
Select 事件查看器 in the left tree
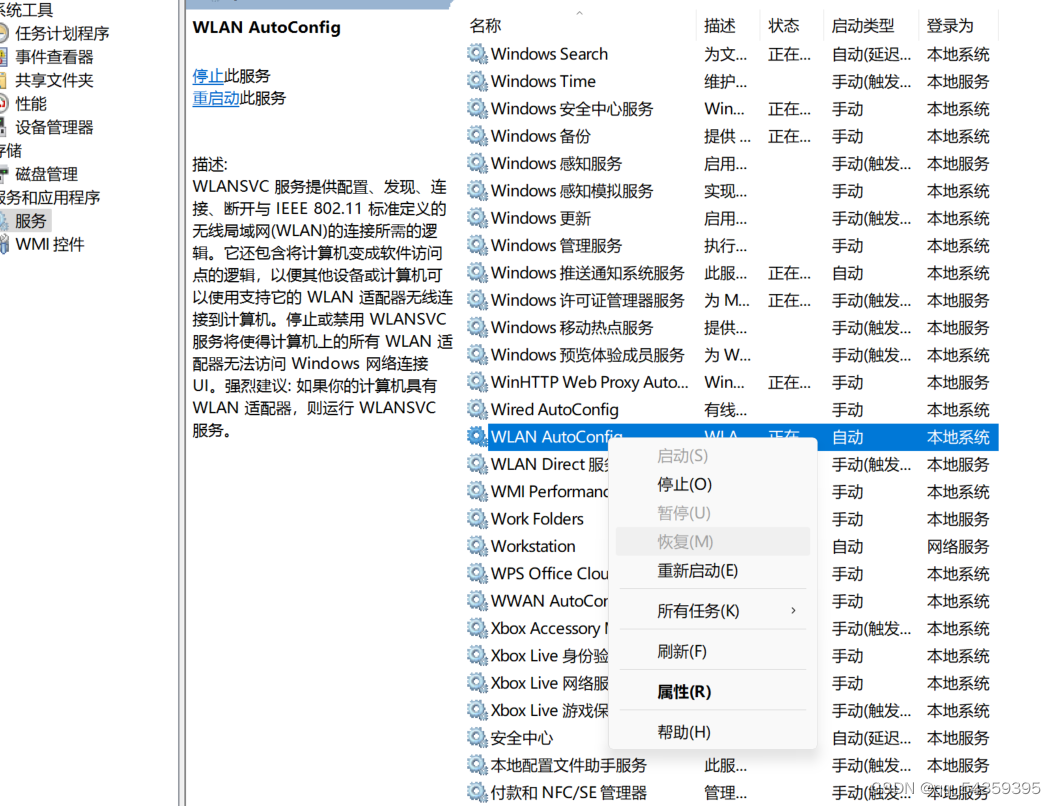pos(55,57)
